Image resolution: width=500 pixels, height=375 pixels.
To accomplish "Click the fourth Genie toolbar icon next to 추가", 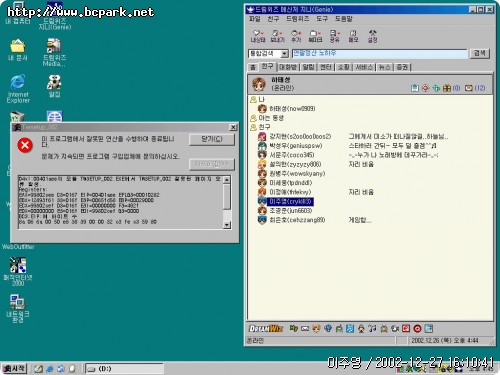I will tap(315, 36).
